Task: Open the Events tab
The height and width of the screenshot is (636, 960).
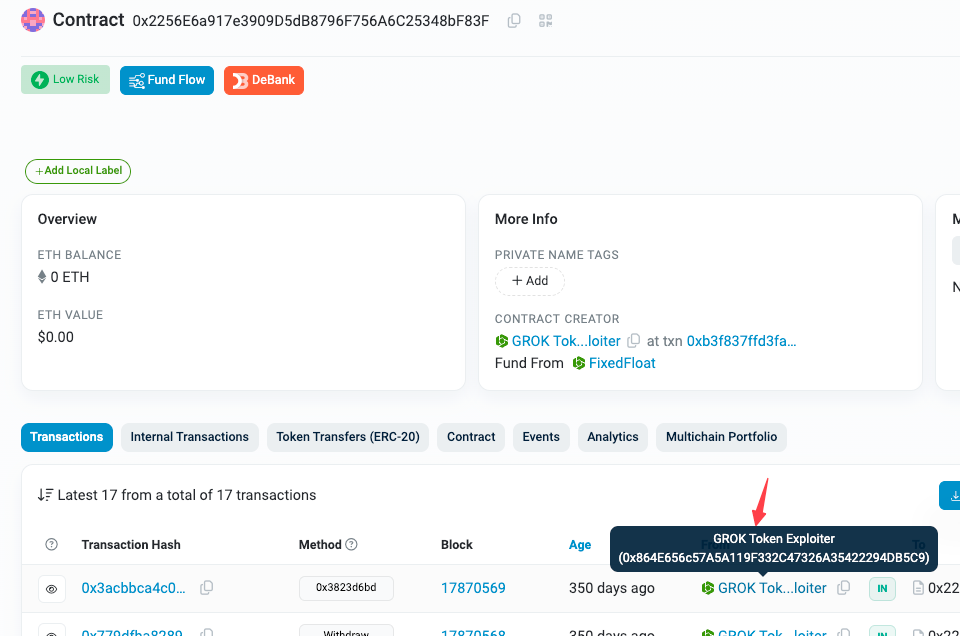Action: 541,437
